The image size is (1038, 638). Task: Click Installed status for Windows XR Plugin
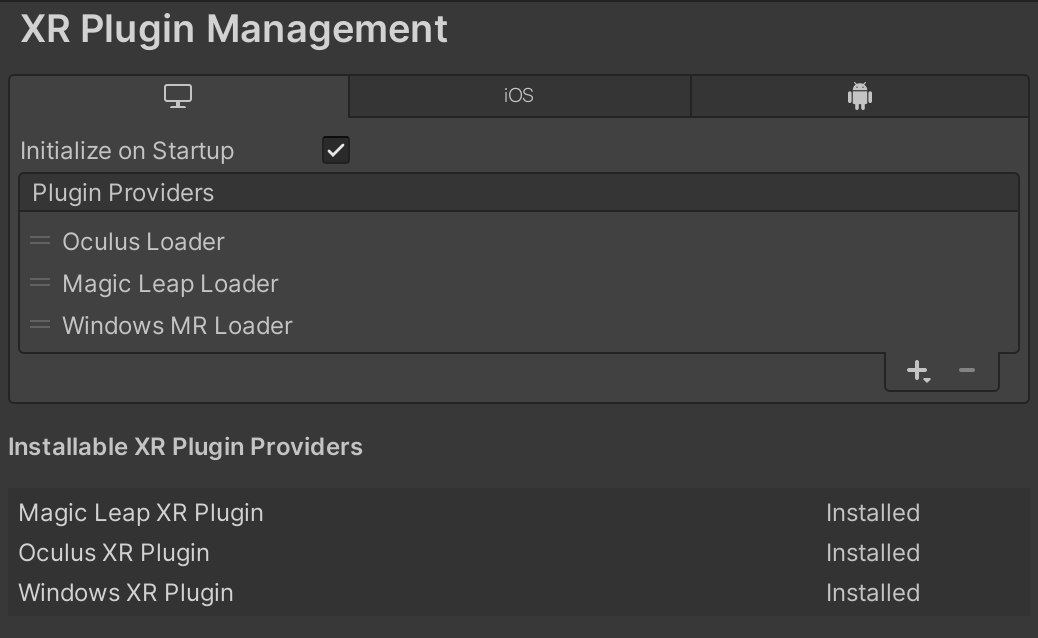click(872, 593)
